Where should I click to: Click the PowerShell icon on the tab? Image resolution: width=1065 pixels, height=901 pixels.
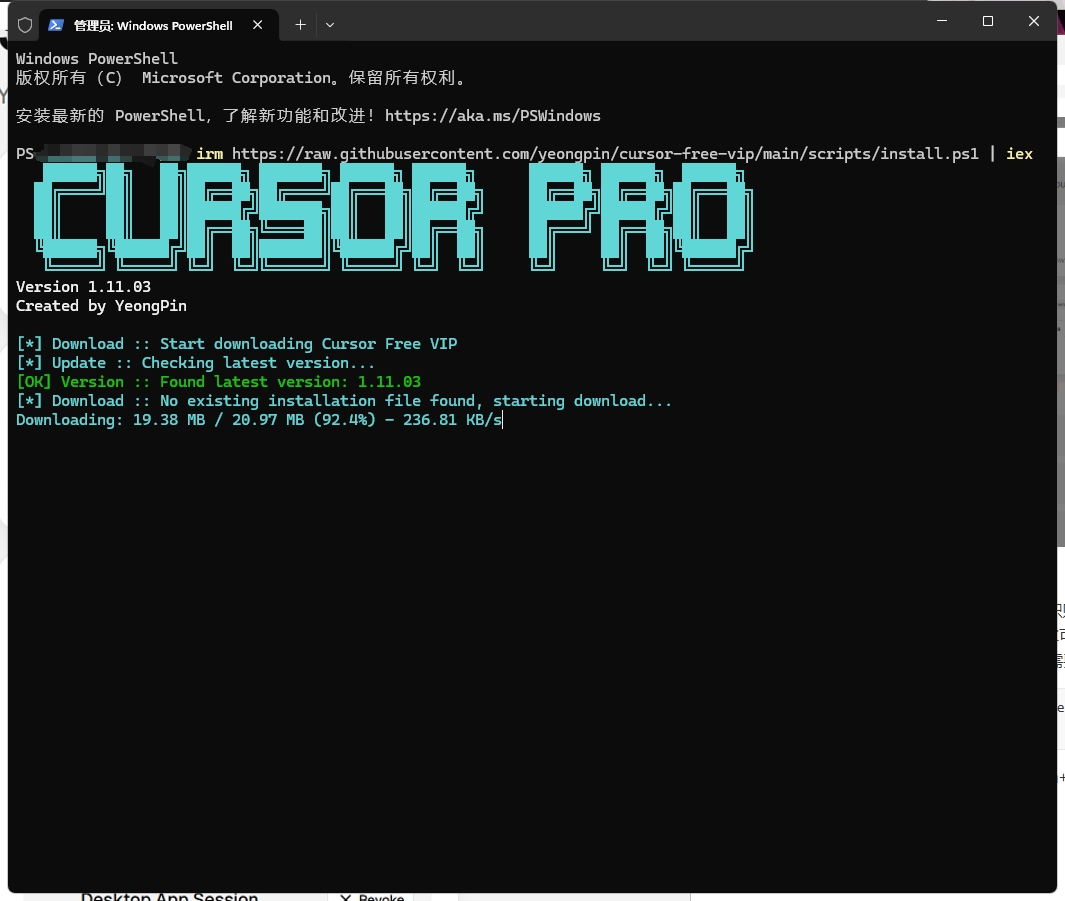click(56, 25)
